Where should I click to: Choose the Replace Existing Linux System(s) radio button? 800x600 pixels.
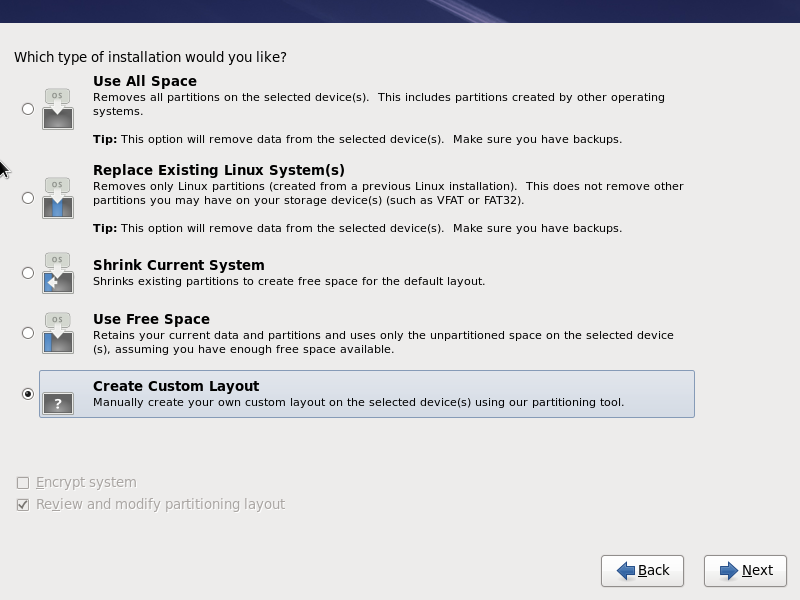pos(28,198)
